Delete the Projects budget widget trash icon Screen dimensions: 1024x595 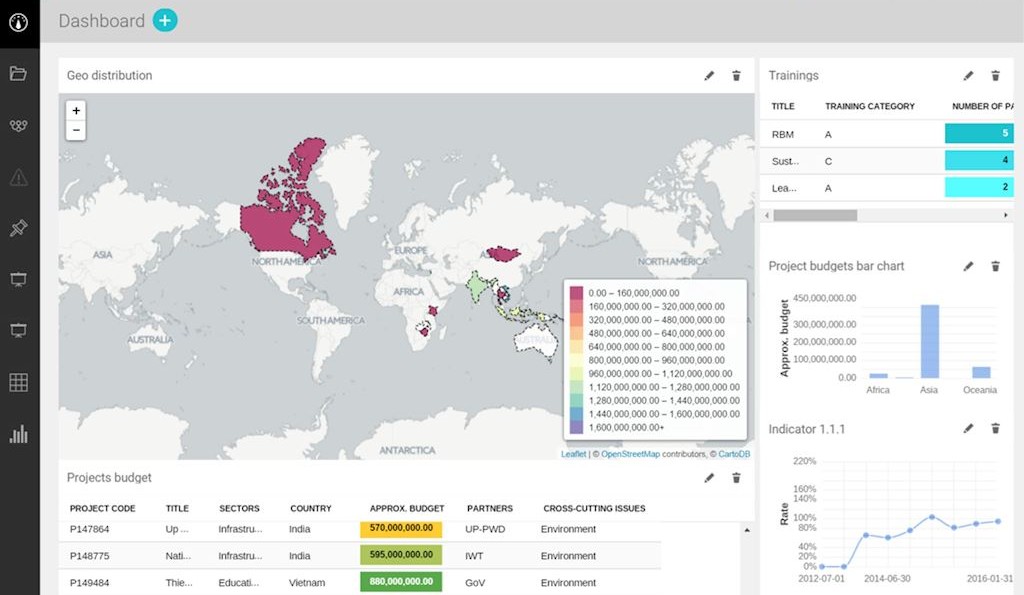click(736, 478)
